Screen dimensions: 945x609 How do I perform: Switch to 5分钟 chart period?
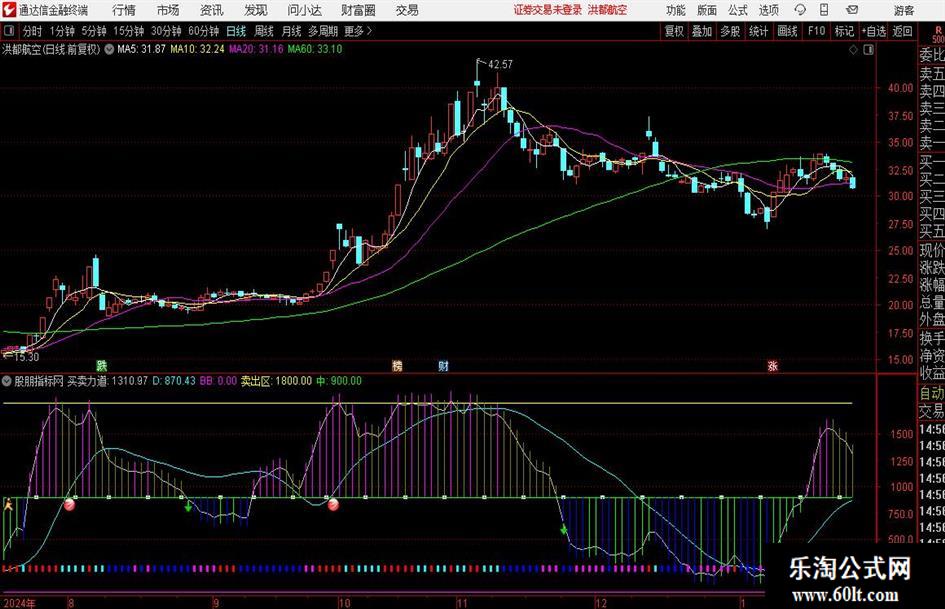pos(93,31)
